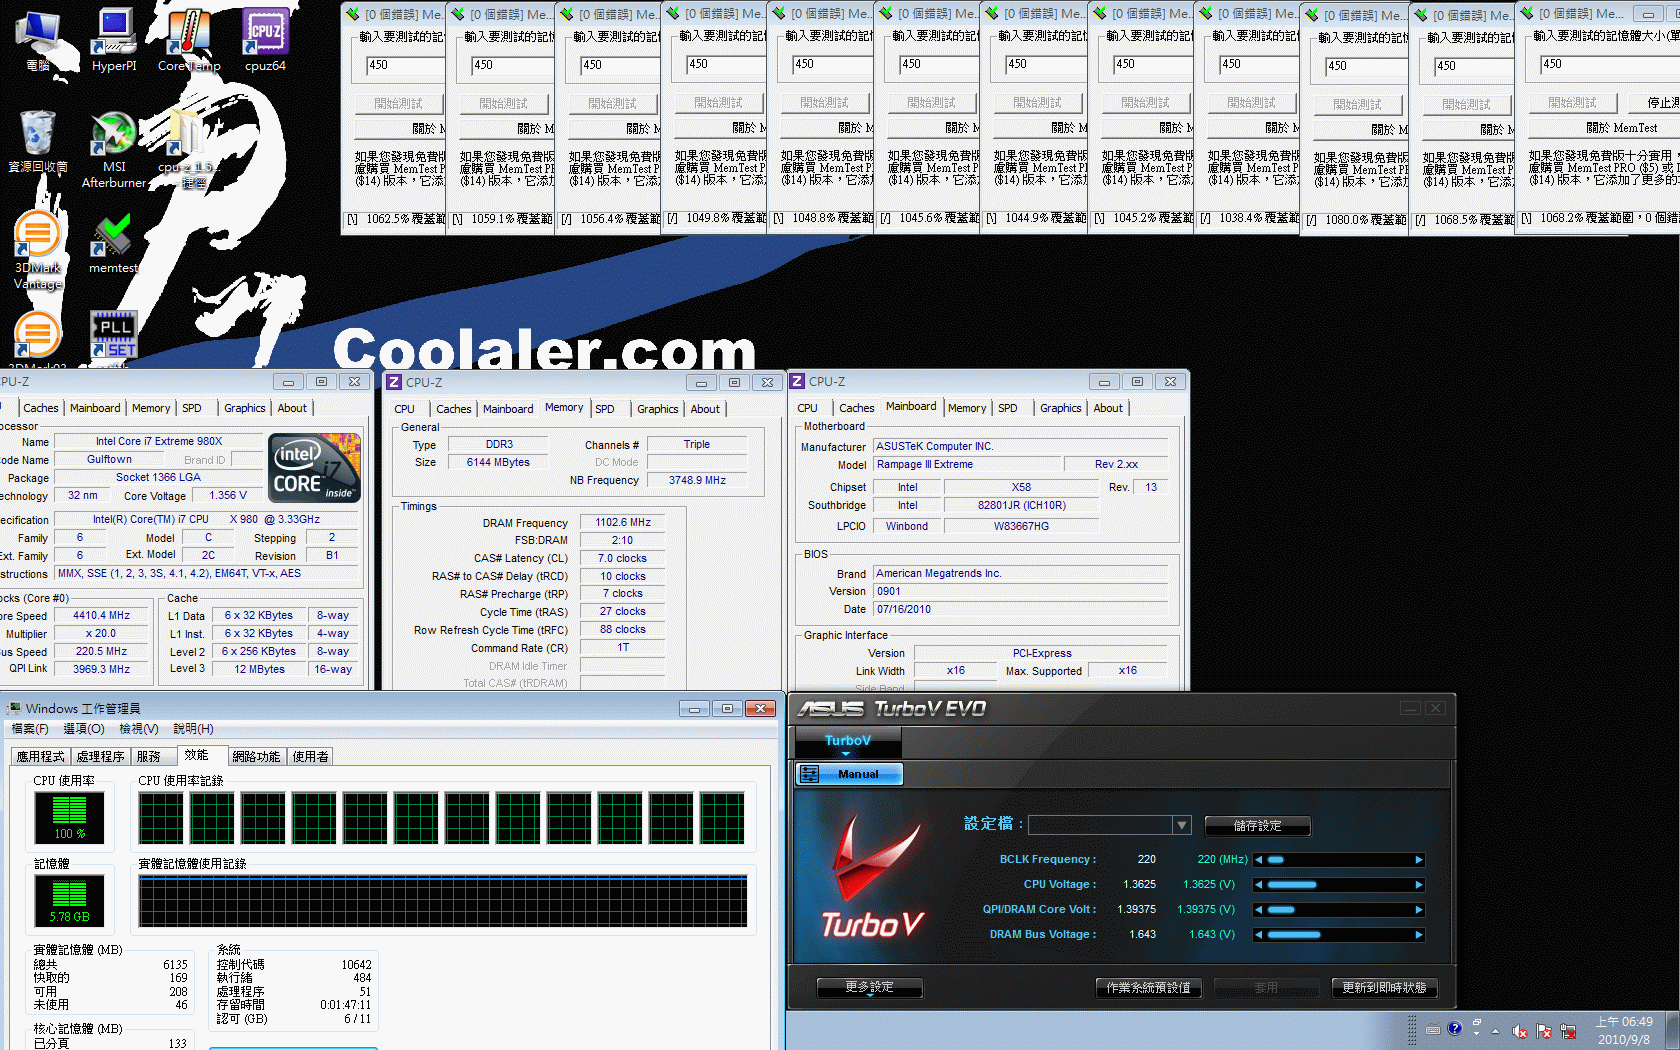Launch the MSI Afterburner shortcut

pyautogui.click(x=114, y=148)
